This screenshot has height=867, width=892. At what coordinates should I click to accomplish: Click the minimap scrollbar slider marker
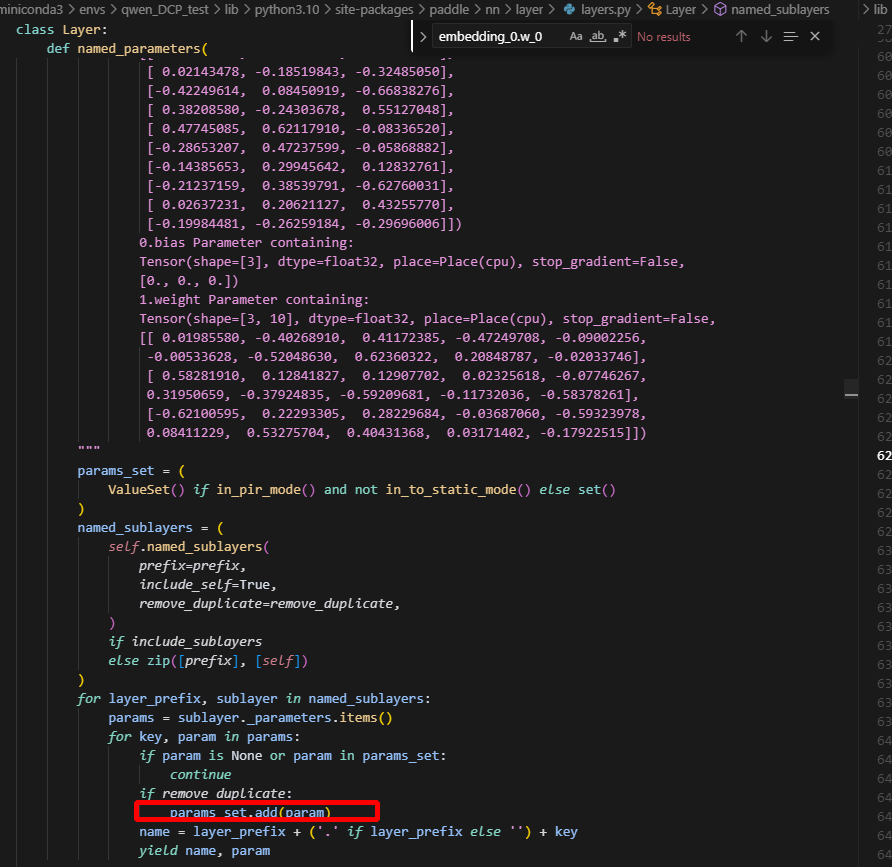pyautogui.click(x=850, y=391)
